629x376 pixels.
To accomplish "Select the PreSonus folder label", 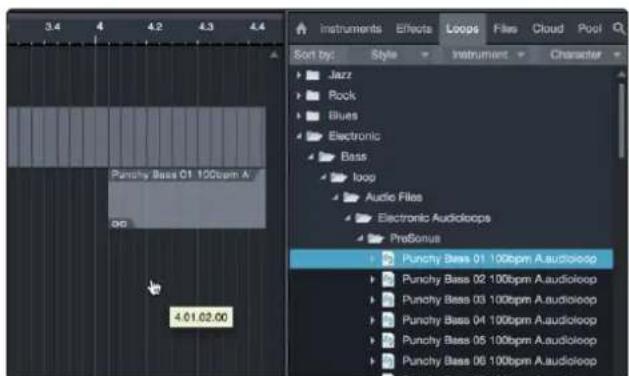I will click(415, 238).
